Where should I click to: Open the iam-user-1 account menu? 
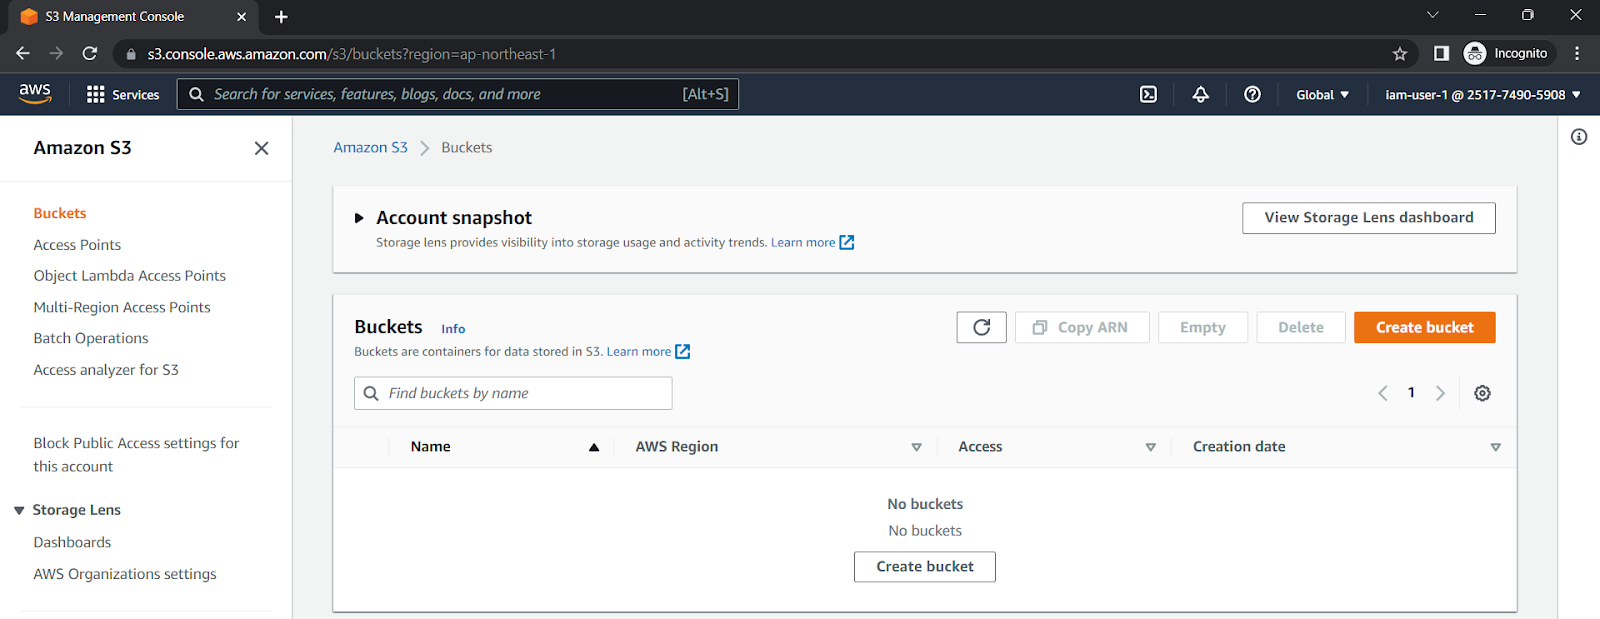click(1482, 95)
